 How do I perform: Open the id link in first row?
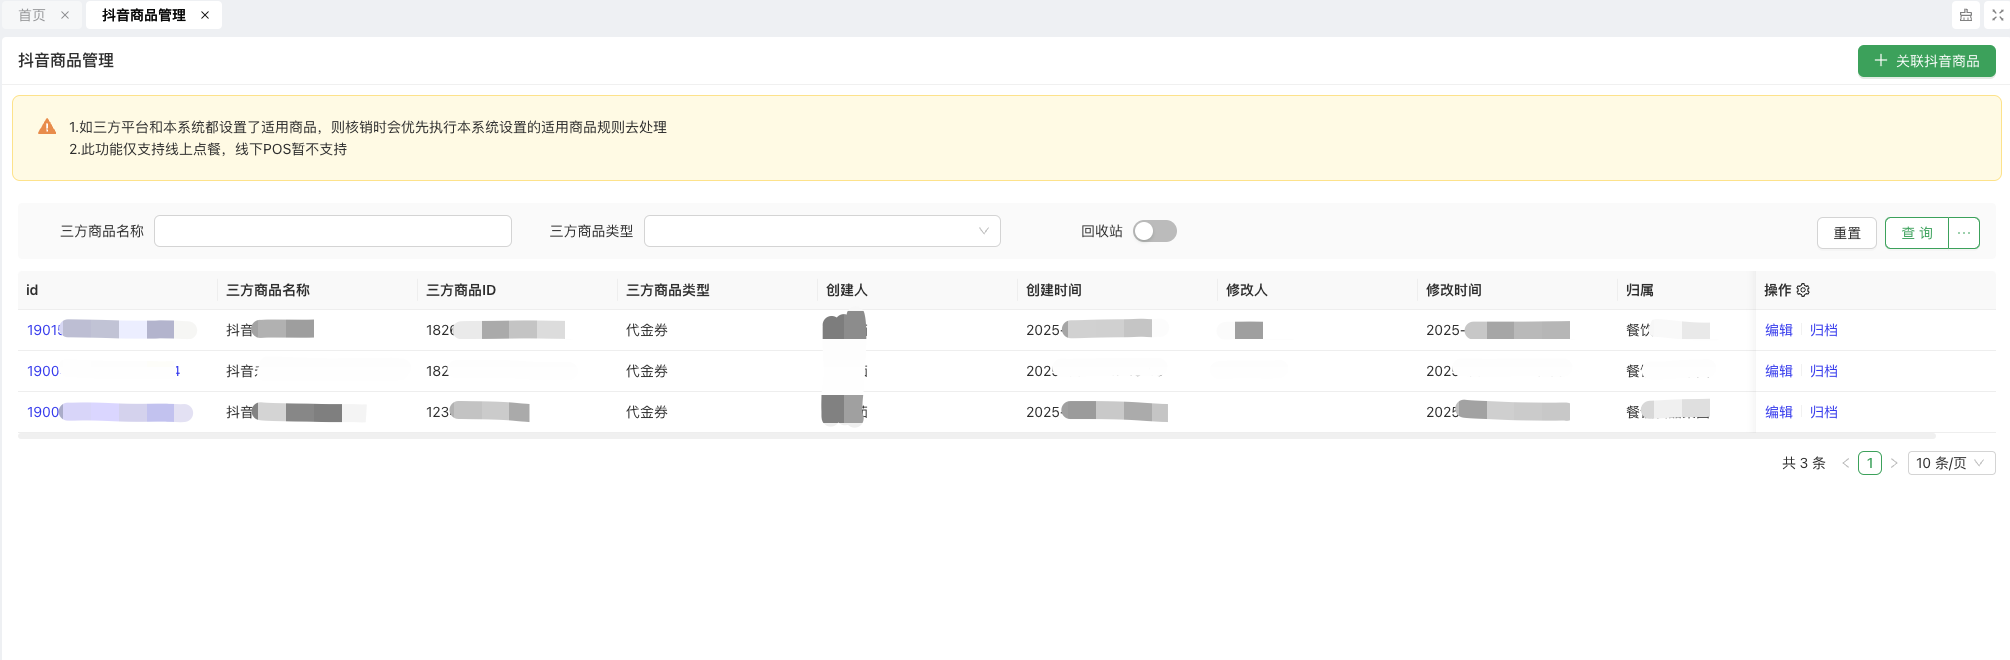[x=110, y=330]
